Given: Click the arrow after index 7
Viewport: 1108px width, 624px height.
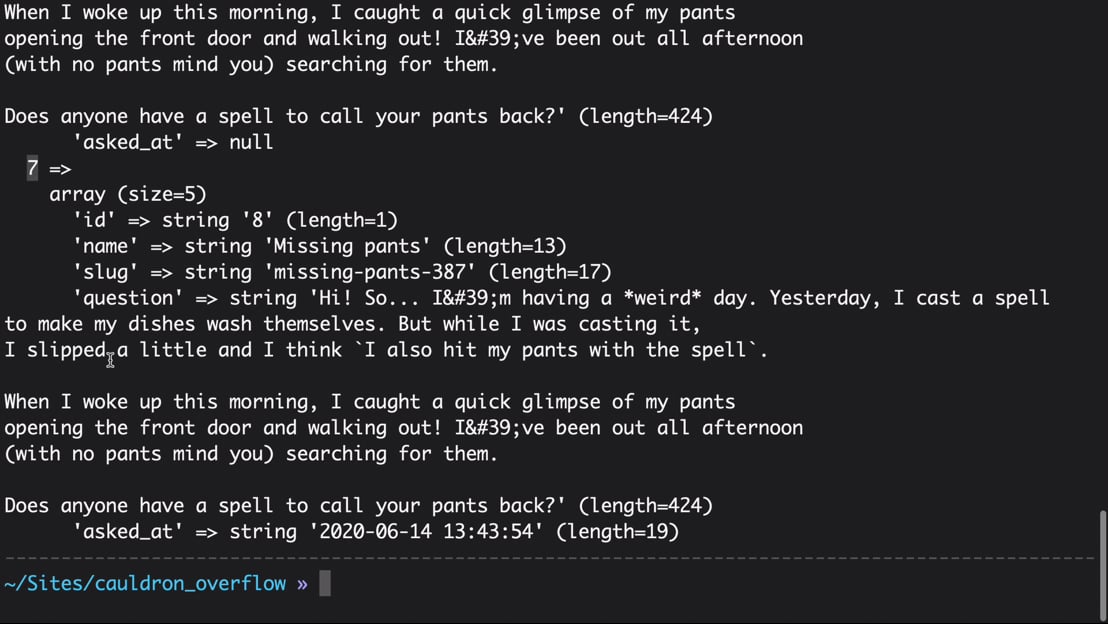Looking at the screenshot, I should (60, 170).
